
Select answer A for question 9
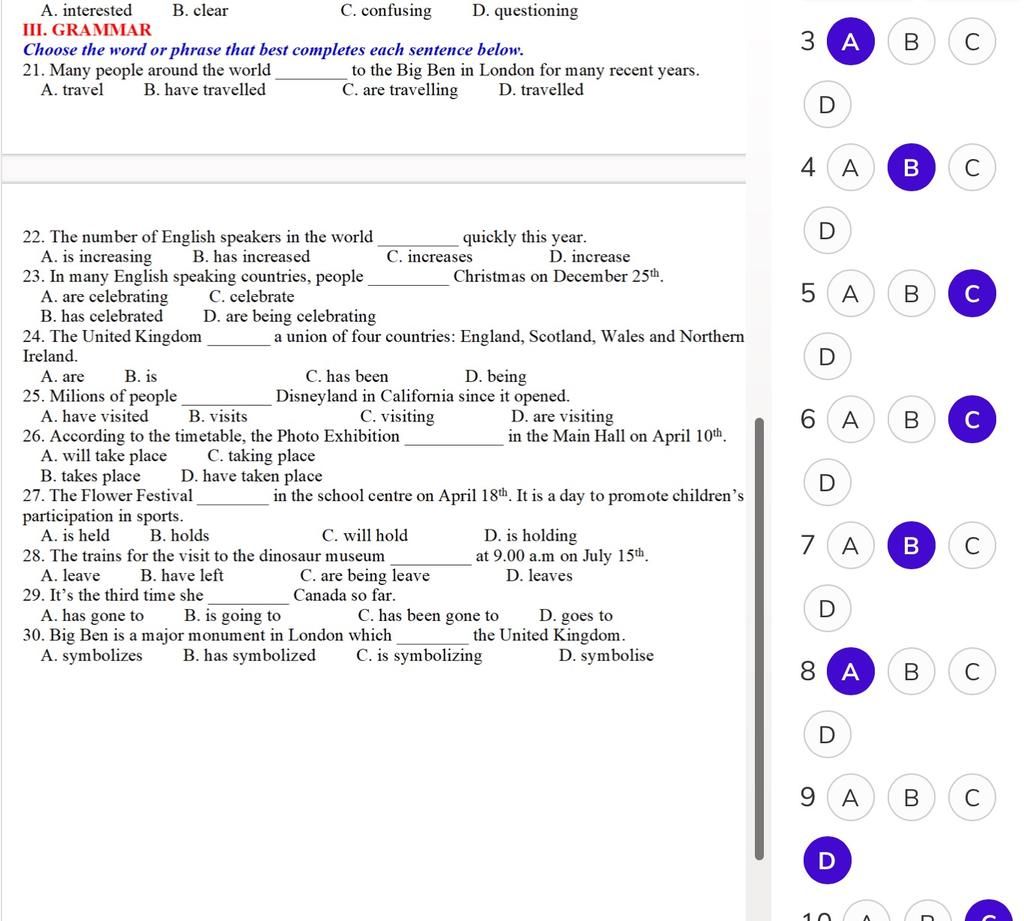(850, 798)
